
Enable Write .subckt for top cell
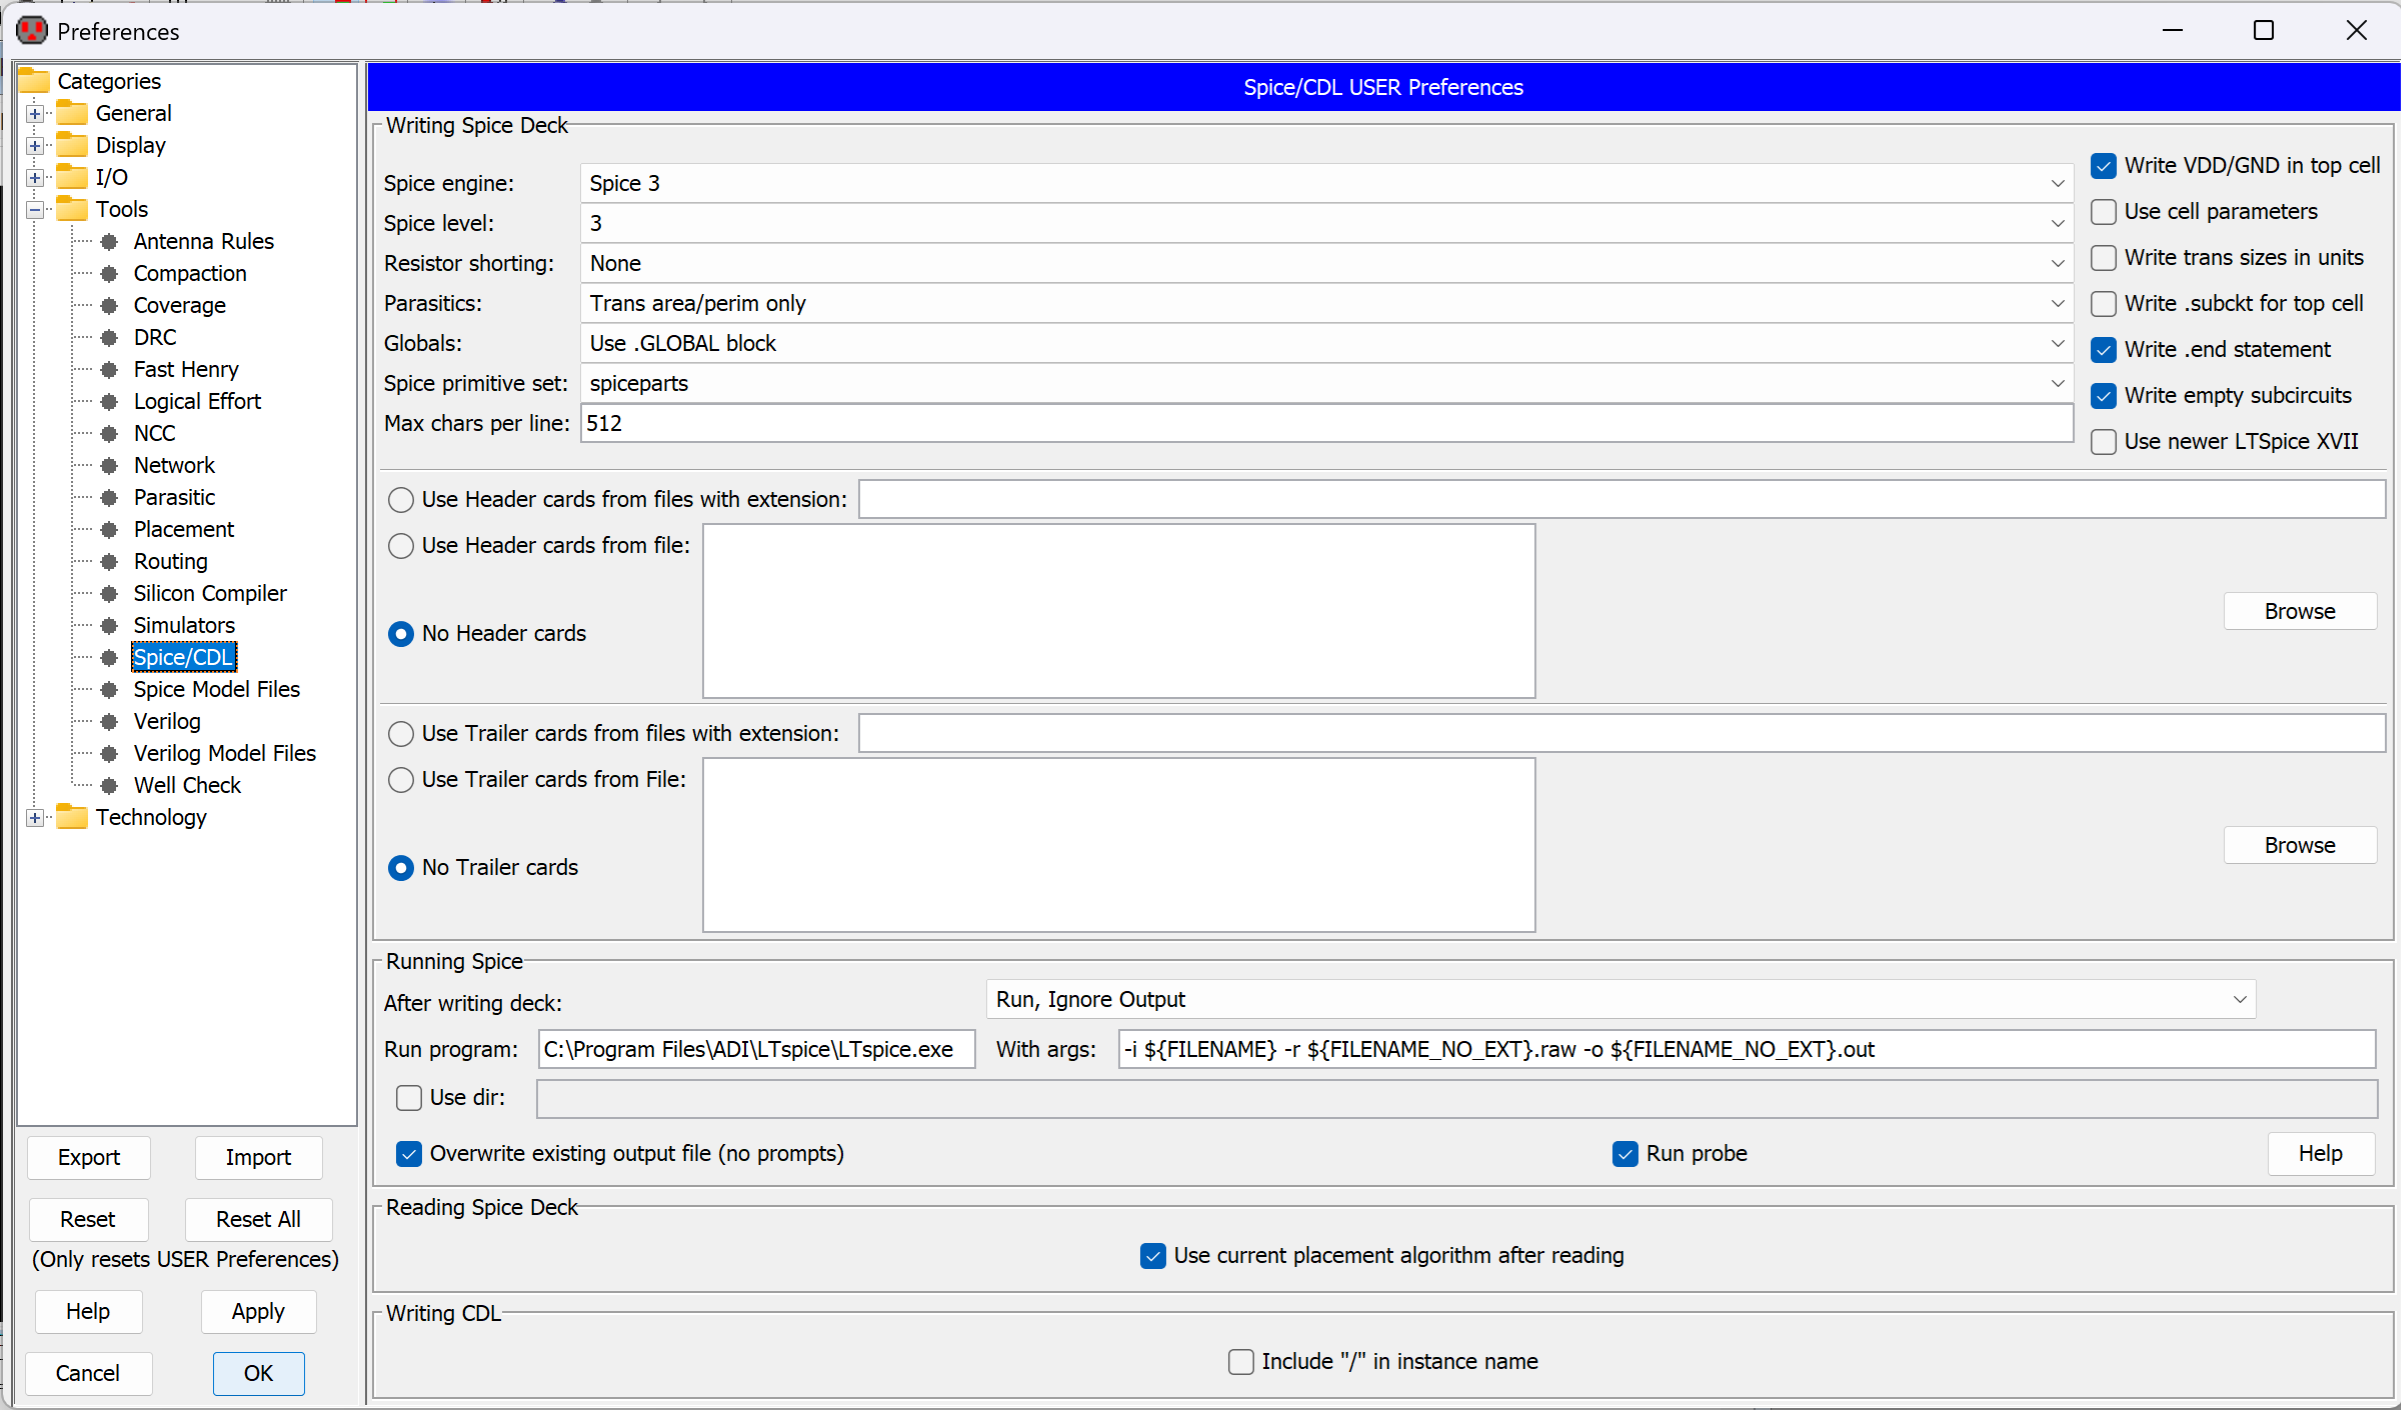(x=2104, y=304)
